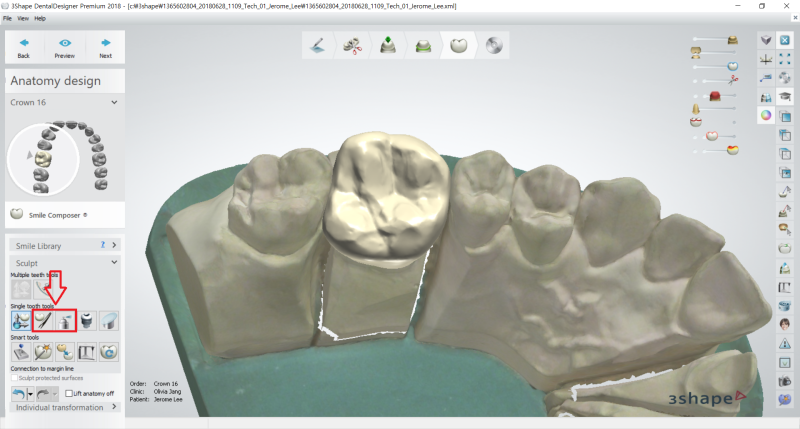Click the camera screenshot icon
The height and width of the screenshot is (429, 800).
point(785,381)
